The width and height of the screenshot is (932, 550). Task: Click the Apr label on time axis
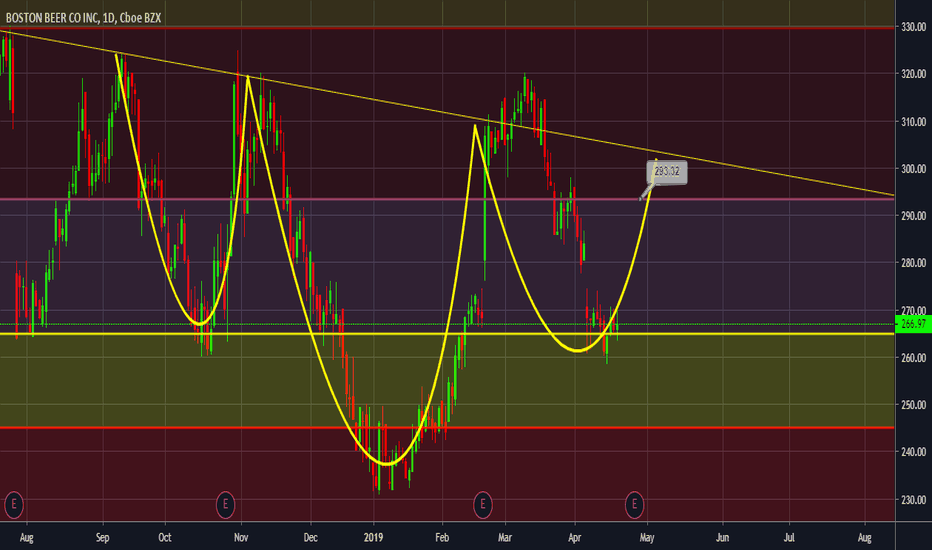(574, 538)
